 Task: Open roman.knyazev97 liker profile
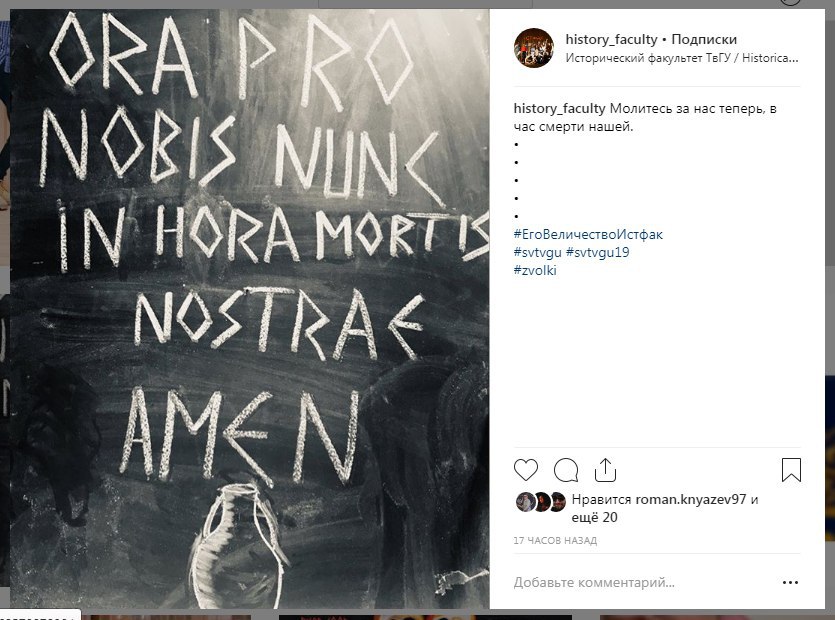point(691,500)
